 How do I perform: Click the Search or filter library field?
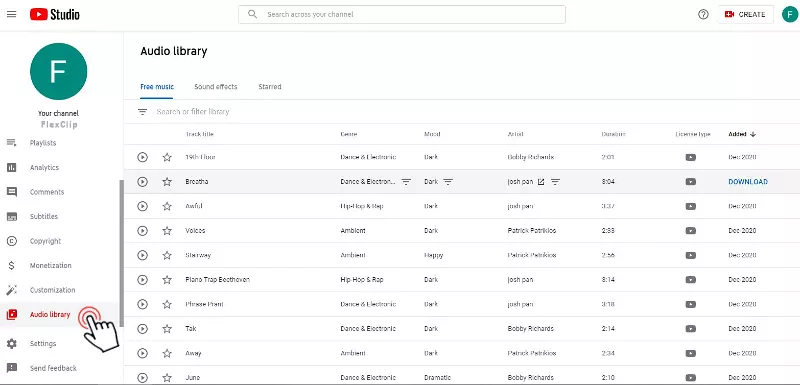193,112
